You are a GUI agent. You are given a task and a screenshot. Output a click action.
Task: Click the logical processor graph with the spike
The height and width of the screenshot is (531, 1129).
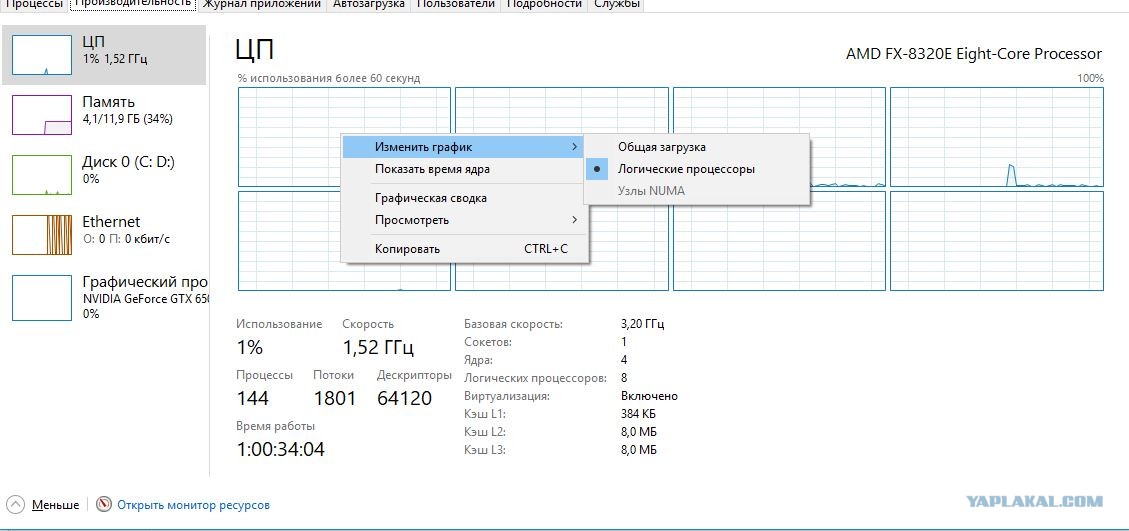pos(997,138)
